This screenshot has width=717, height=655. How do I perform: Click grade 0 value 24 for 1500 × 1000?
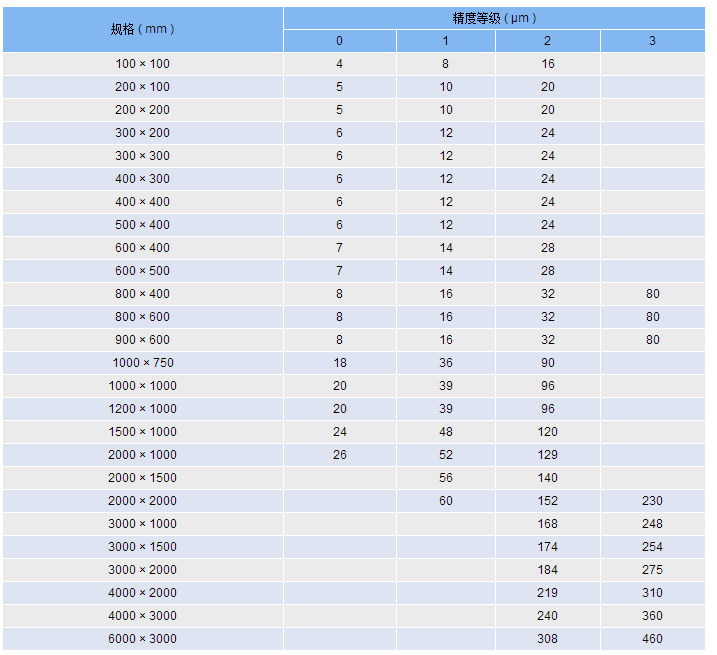(x=340, y=432)
